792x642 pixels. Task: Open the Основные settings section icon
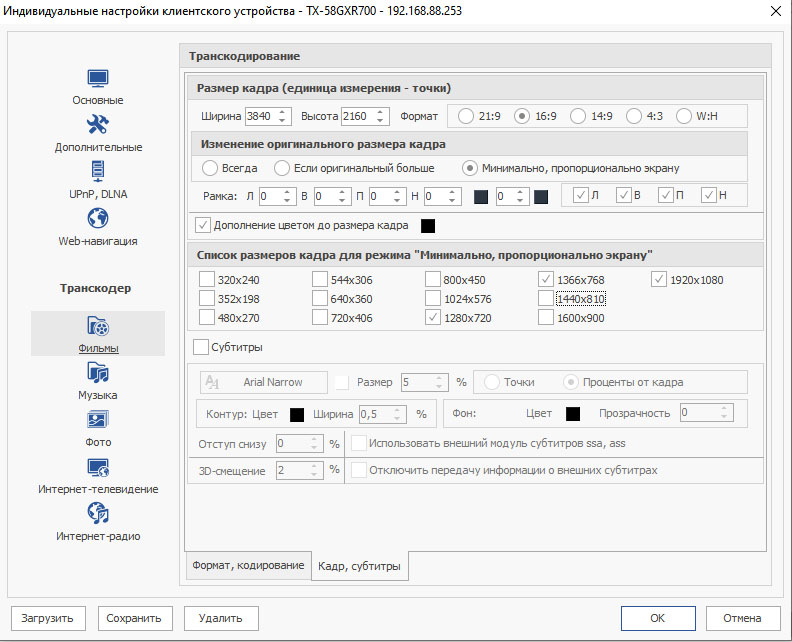tap(98, 79)
